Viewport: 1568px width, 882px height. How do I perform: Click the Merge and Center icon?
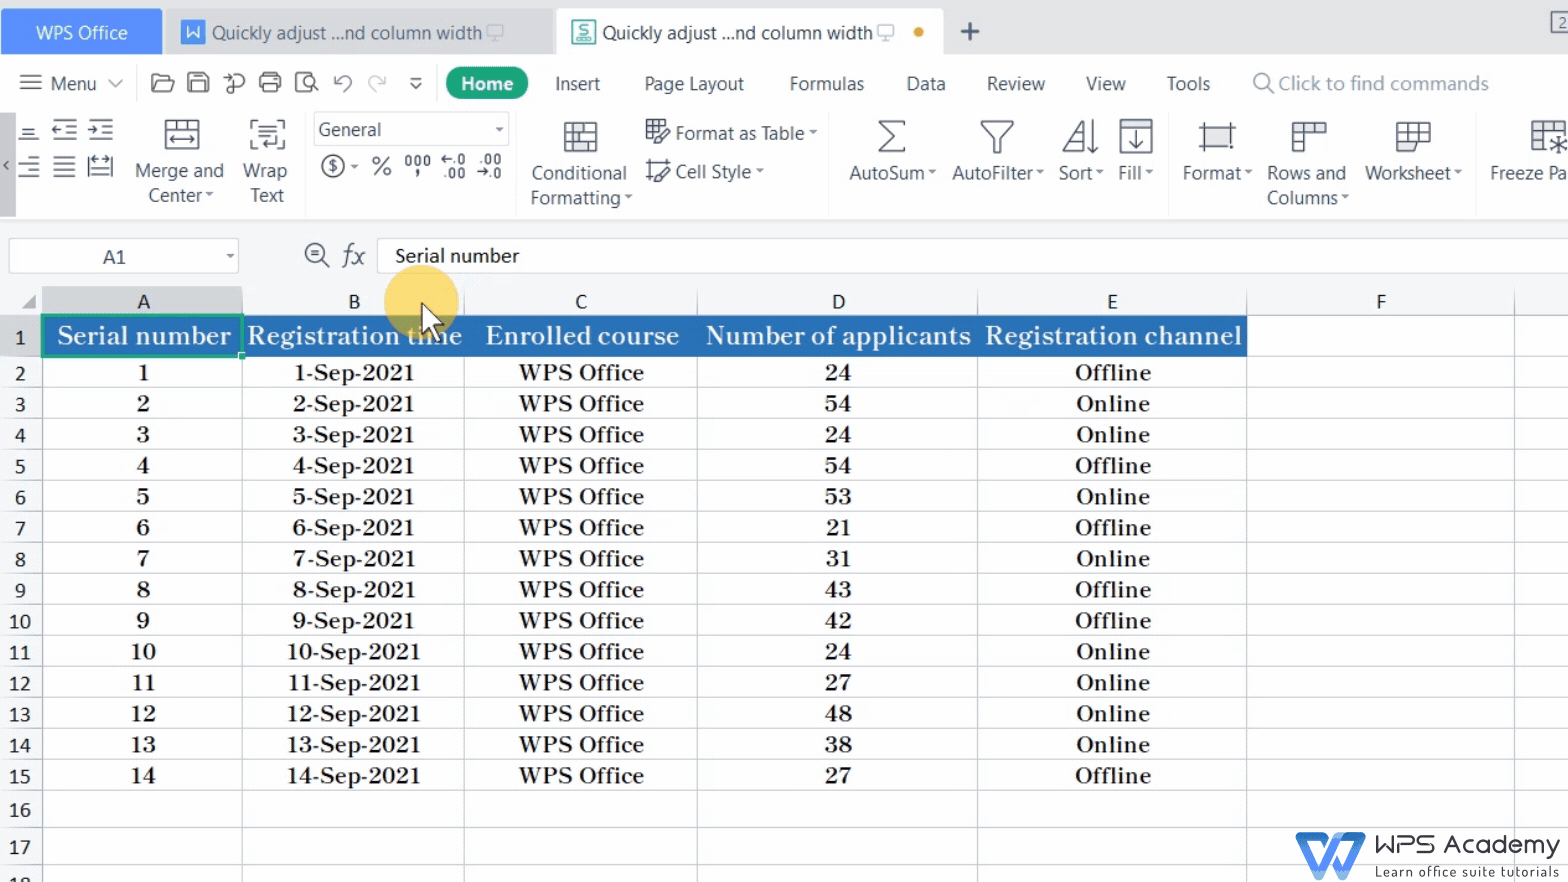click(x=181, y=134)
